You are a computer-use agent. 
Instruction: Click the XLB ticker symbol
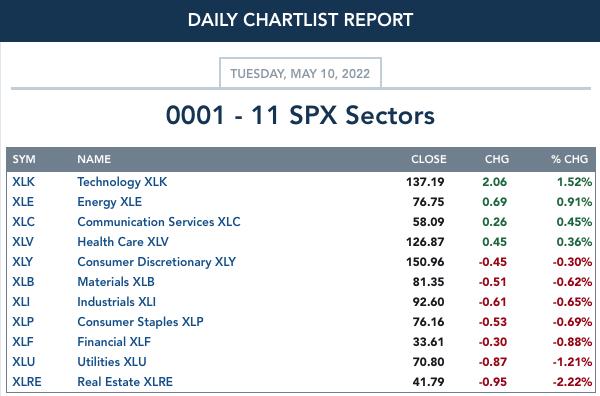(23, 282)
